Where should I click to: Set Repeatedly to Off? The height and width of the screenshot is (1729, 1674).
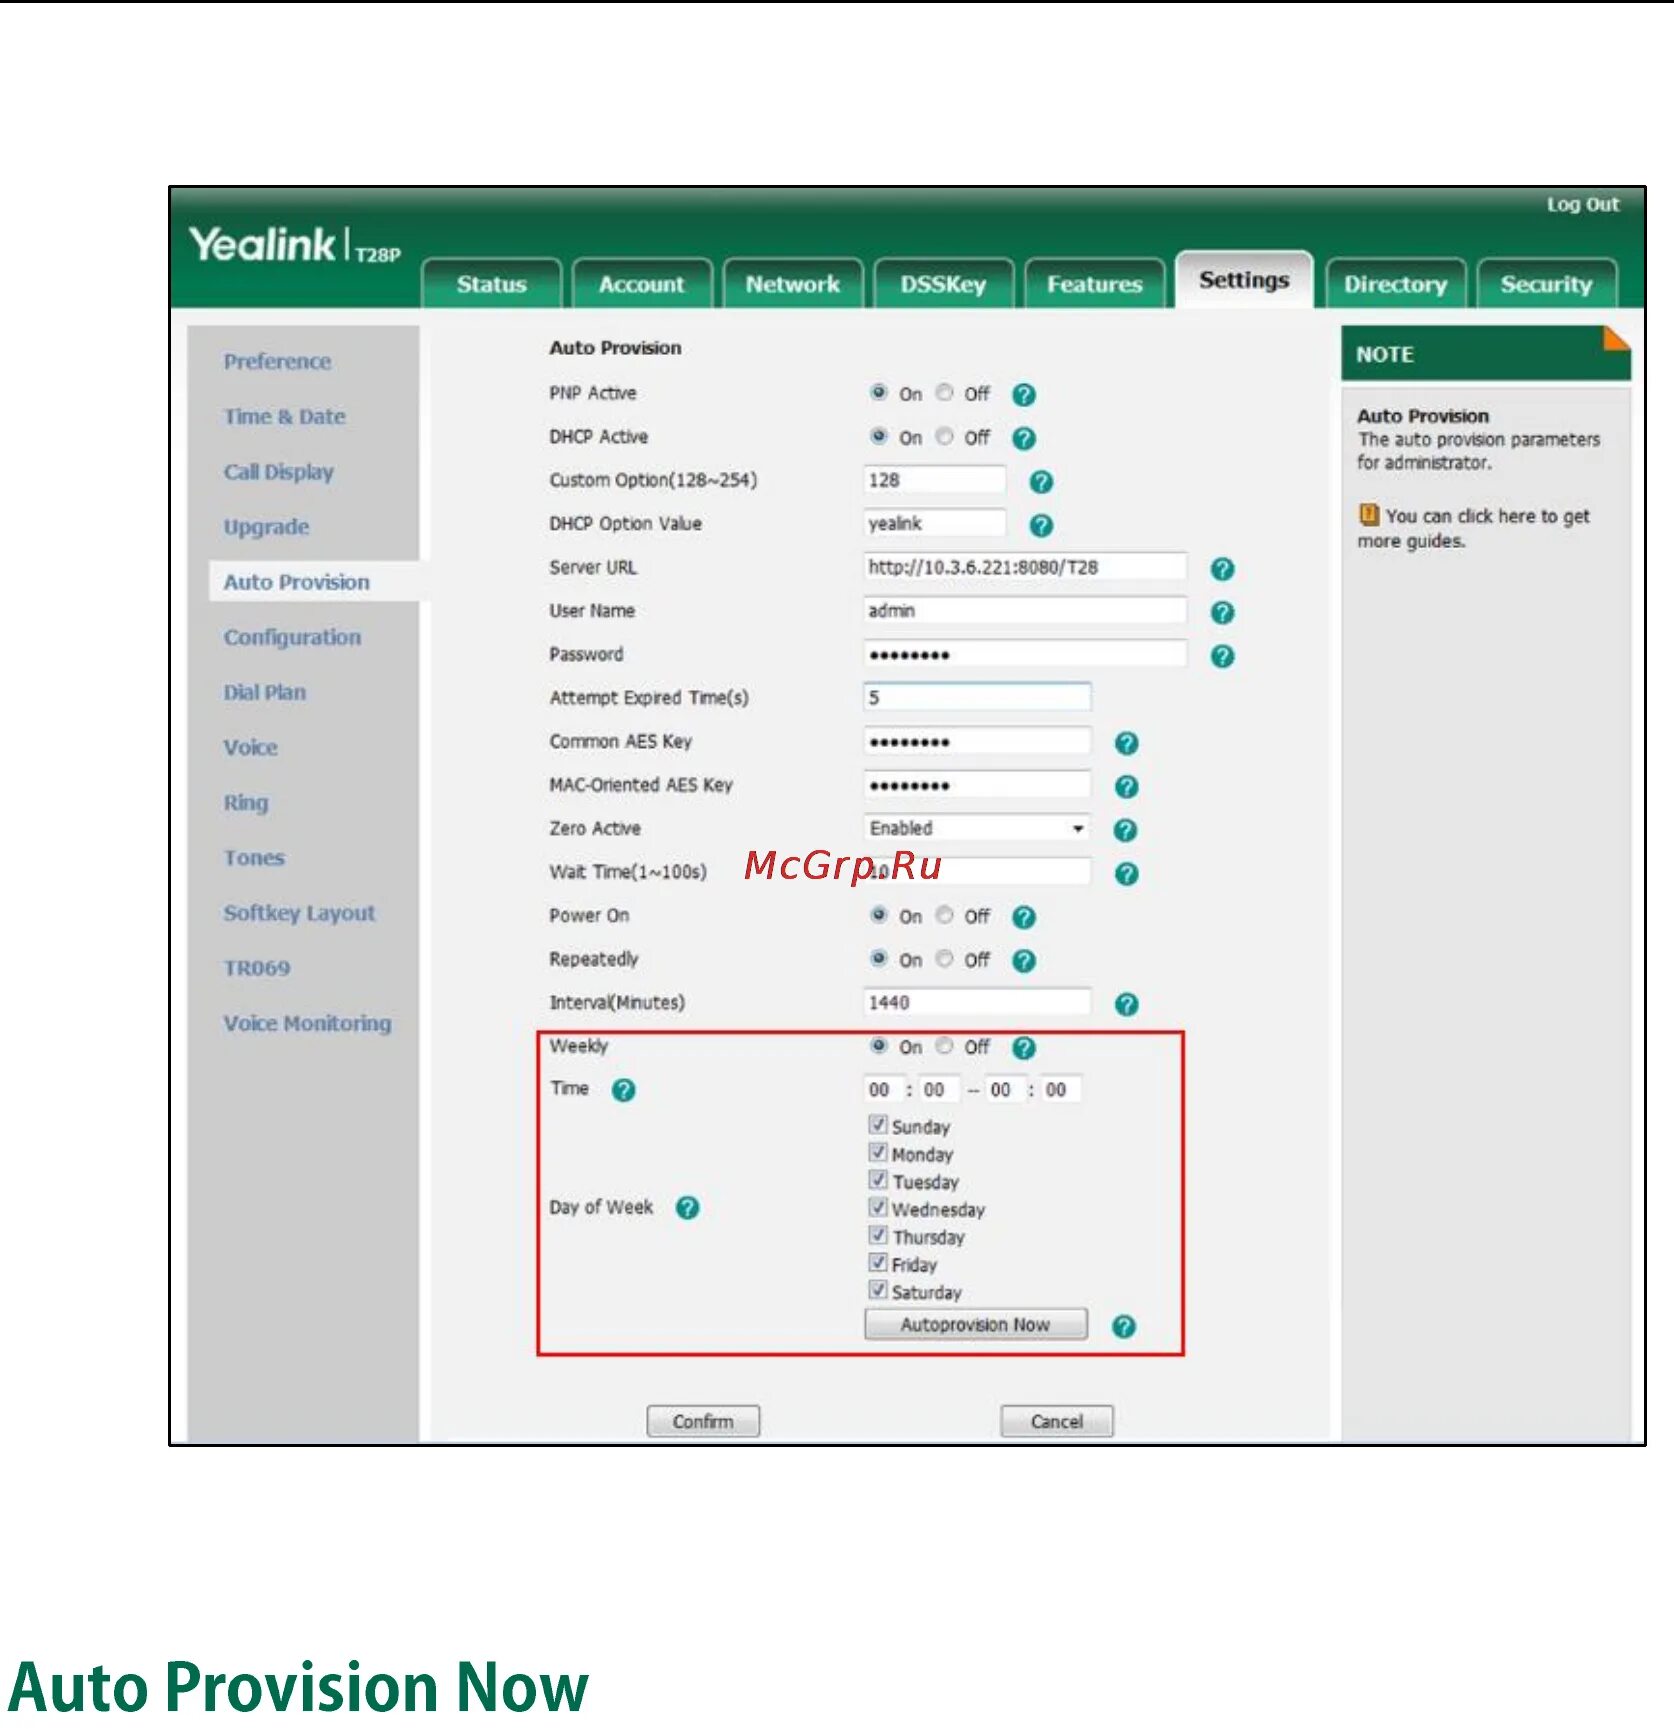pyautogui.click(x=944, y=959)
